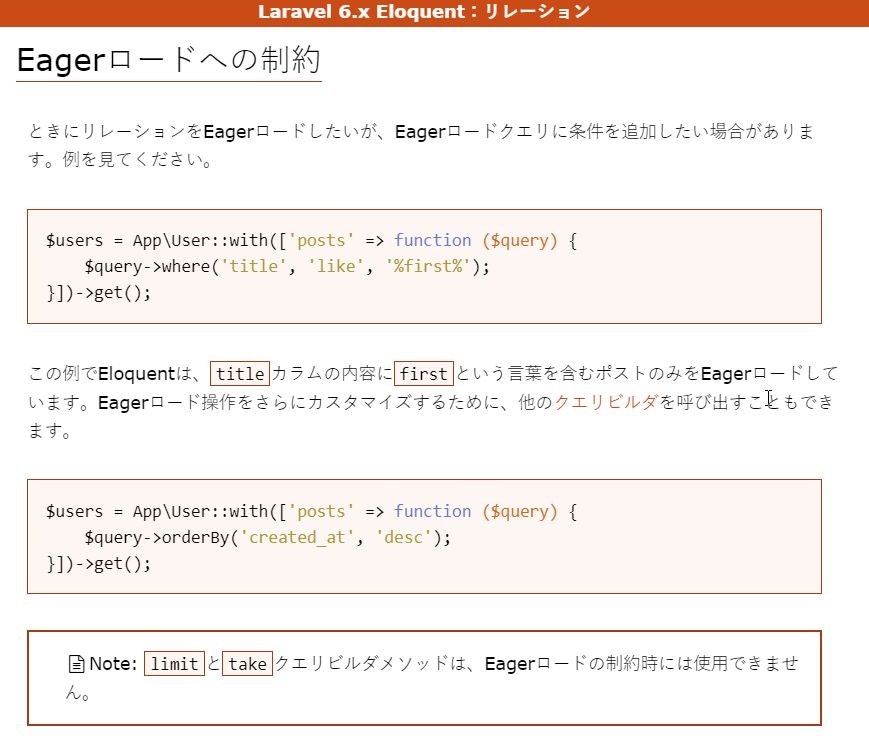Open the クエリビルダ link
Screen dimensions: 869x739
[x=606, y=402]
